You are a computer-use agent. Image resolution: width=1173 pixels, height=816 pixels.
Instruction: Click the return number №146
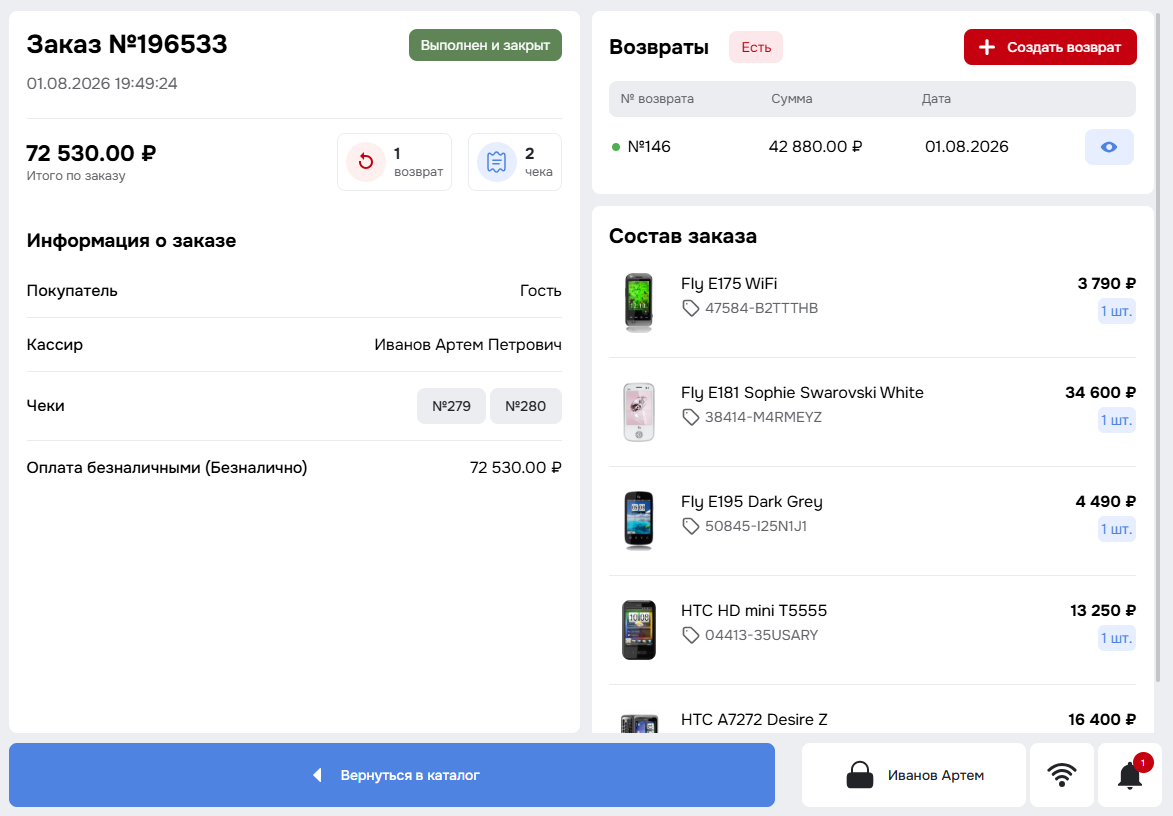[649, 147]
